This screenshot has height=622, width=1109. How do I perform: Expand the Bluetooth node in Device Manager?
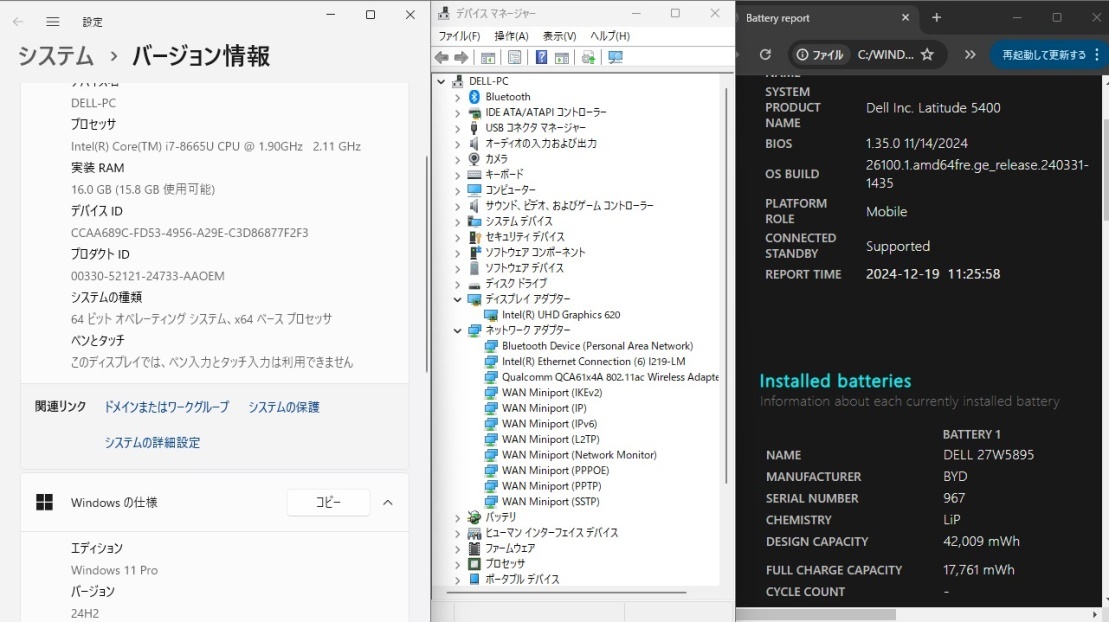(458, 97)
